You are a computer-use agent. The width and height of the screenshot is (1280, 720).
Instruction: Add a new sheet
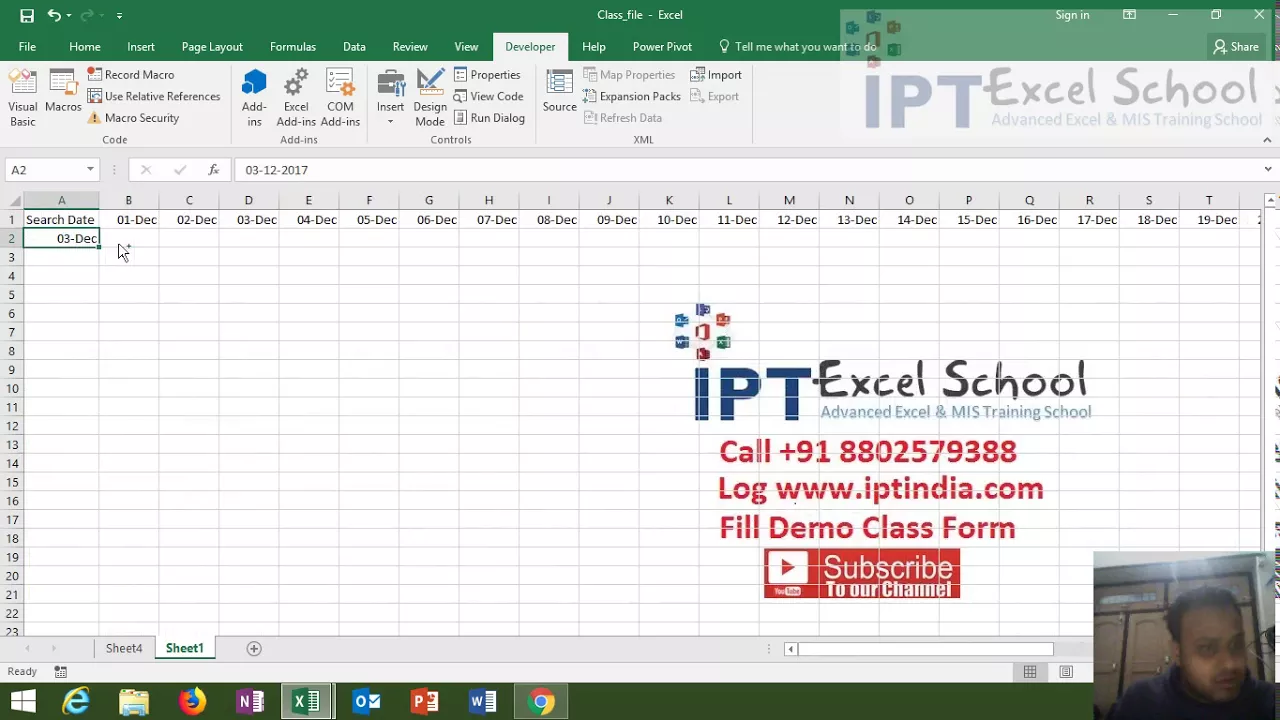(x=254, y=648)
